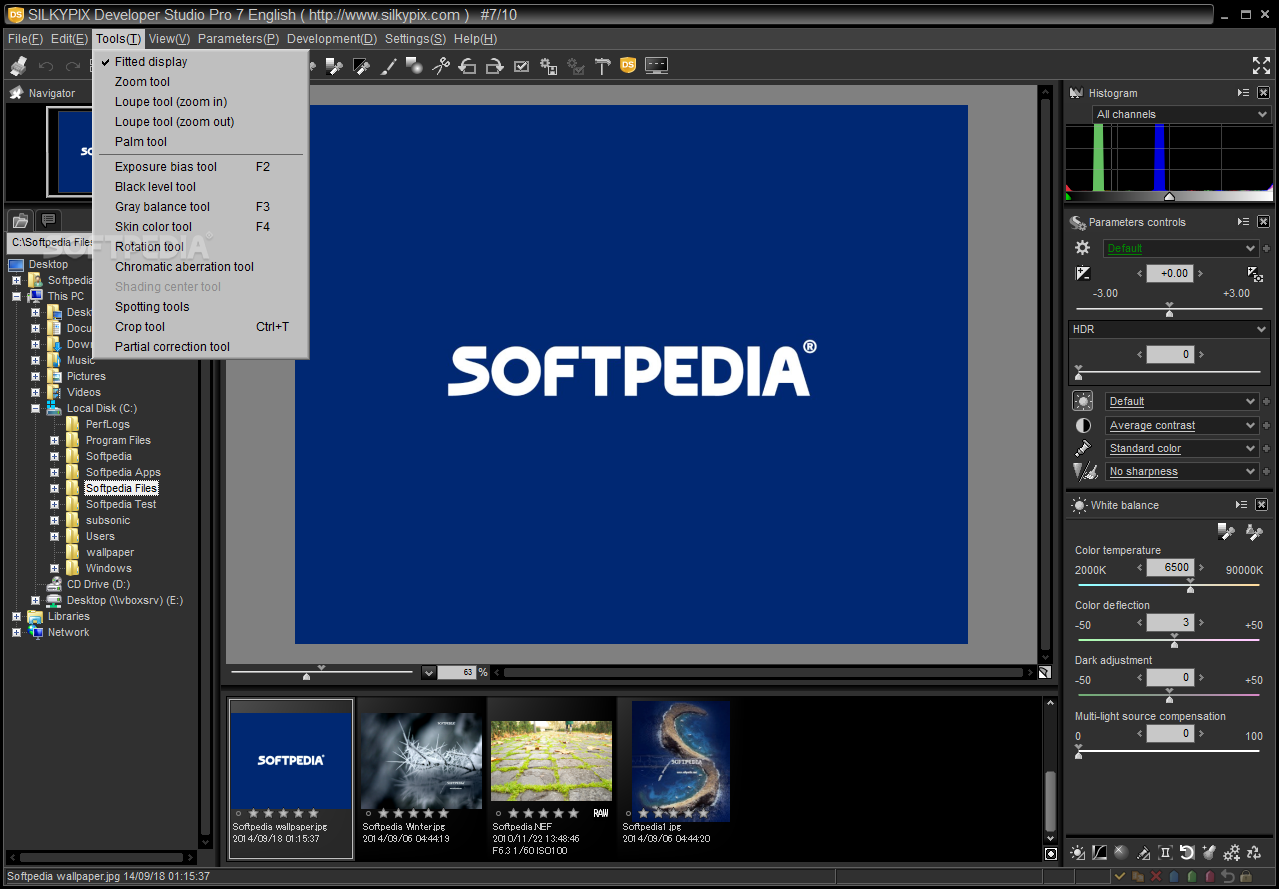The image size is (1279, 889).
Task: Toggle the Fitted display checked menu item
Action: [199, 62]
